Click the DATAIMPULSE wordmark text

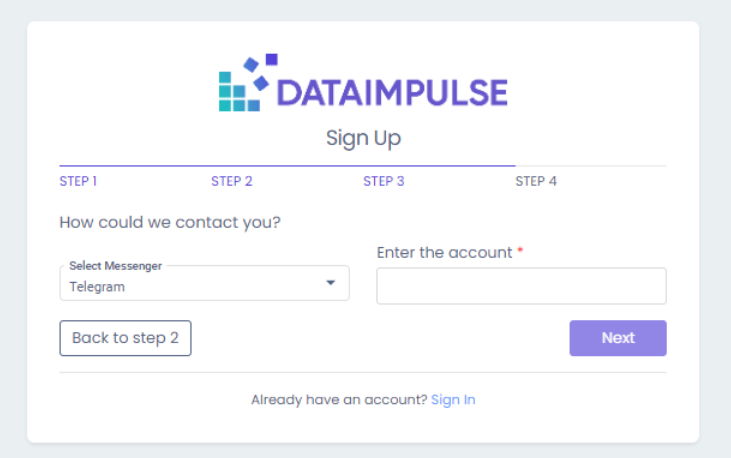pyautogui.click(x=392, y=93)
